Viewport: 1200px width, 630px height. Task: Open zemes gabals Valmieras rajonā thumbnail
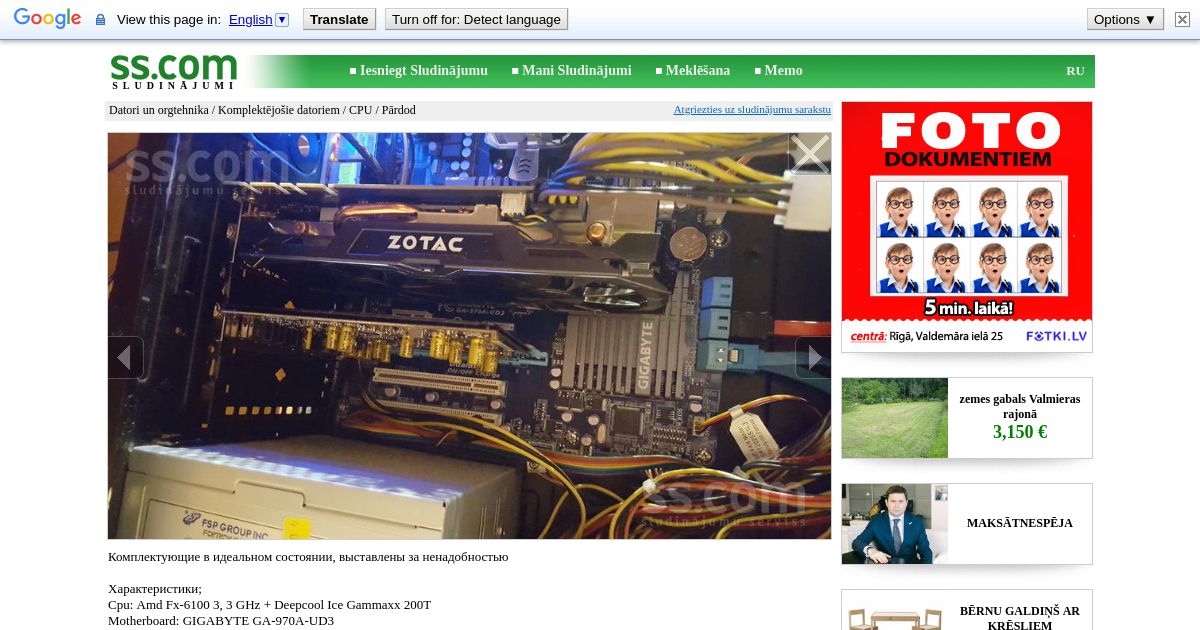click(x=895, y=418)
